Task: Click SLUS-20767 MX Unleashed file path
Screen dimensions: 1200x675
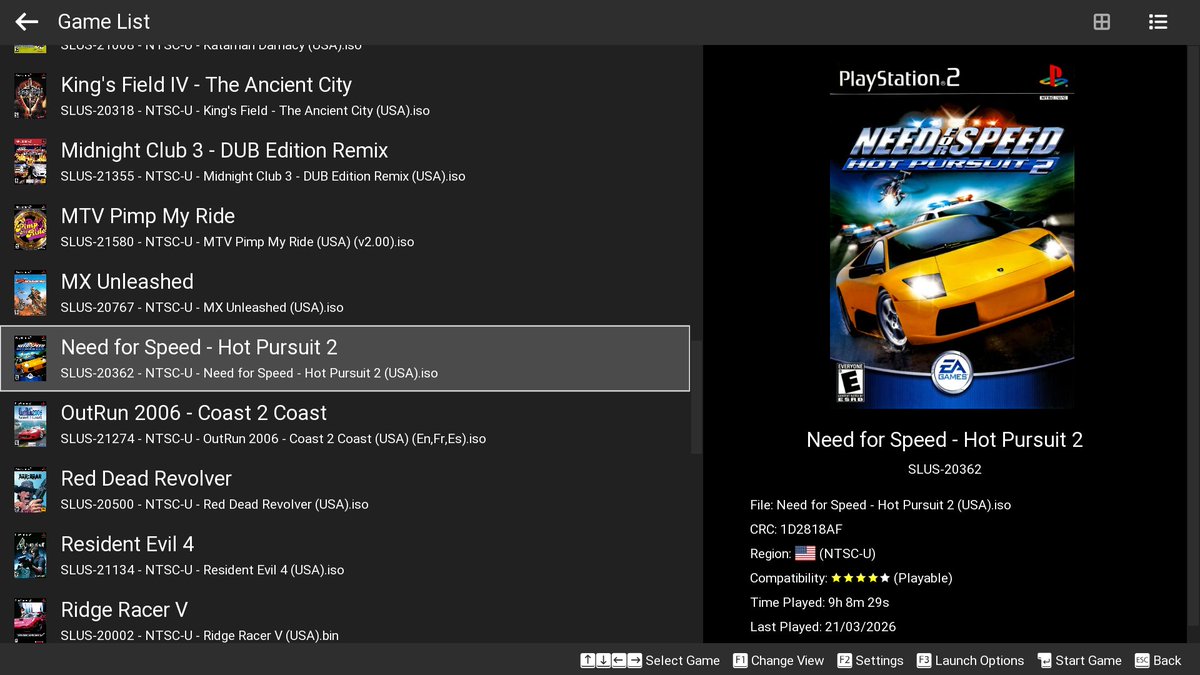Action: (202, 308)
